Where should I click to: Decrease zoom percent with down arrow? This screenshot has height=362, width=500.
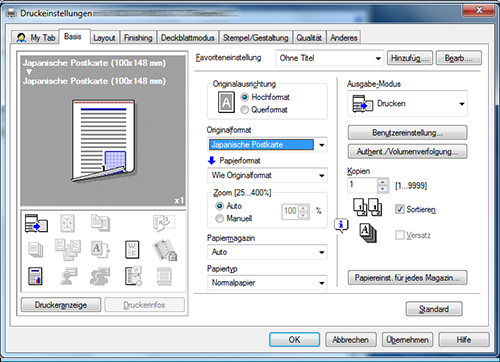[303, 216]
